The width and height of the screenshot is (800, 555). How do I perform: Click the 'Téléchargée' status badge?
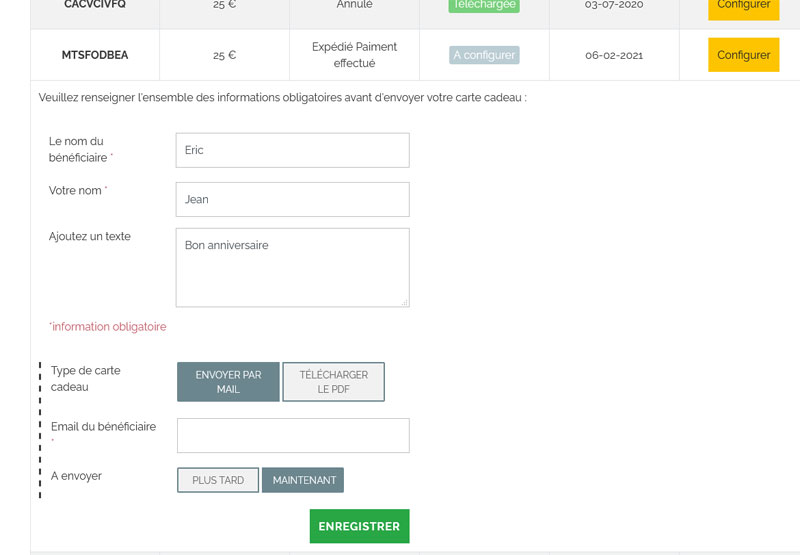[x=484, y=5]
